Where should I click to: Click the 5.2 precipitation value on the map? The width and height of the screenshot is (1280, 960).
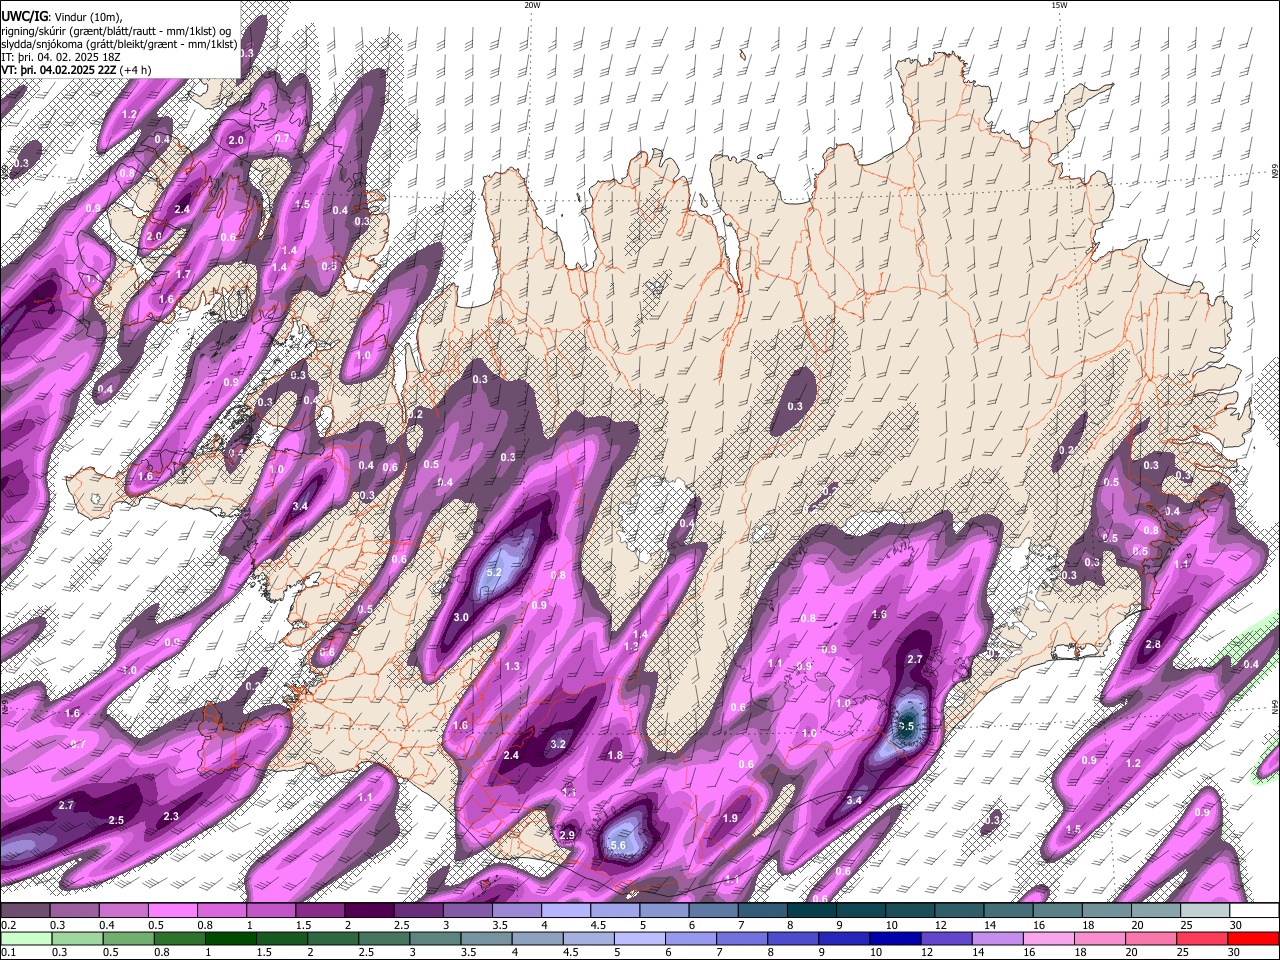493,573
